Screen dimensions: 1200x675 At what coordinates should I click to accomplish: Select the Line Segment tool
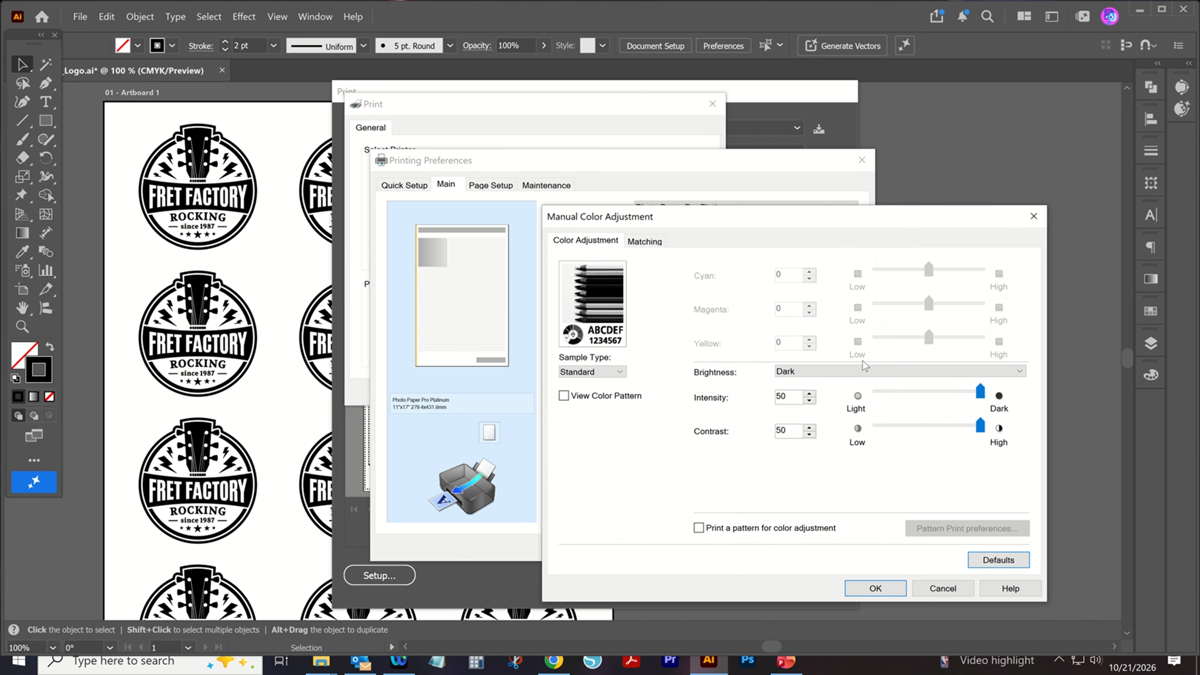tap(22, 121)
